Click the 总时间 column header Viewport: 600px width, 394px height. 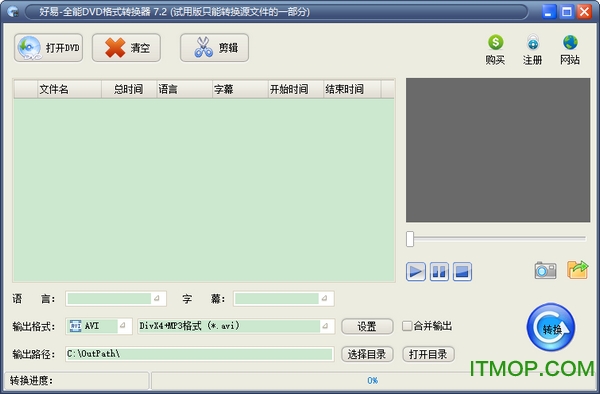click(x=129, y=89)
